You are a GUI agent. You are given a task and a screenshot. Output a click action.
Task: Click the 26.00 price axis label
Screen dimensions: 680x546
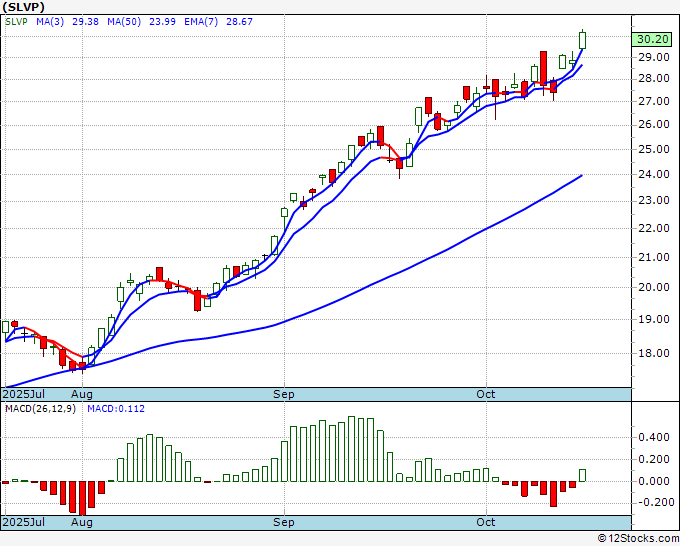click(x=654, y=124)
